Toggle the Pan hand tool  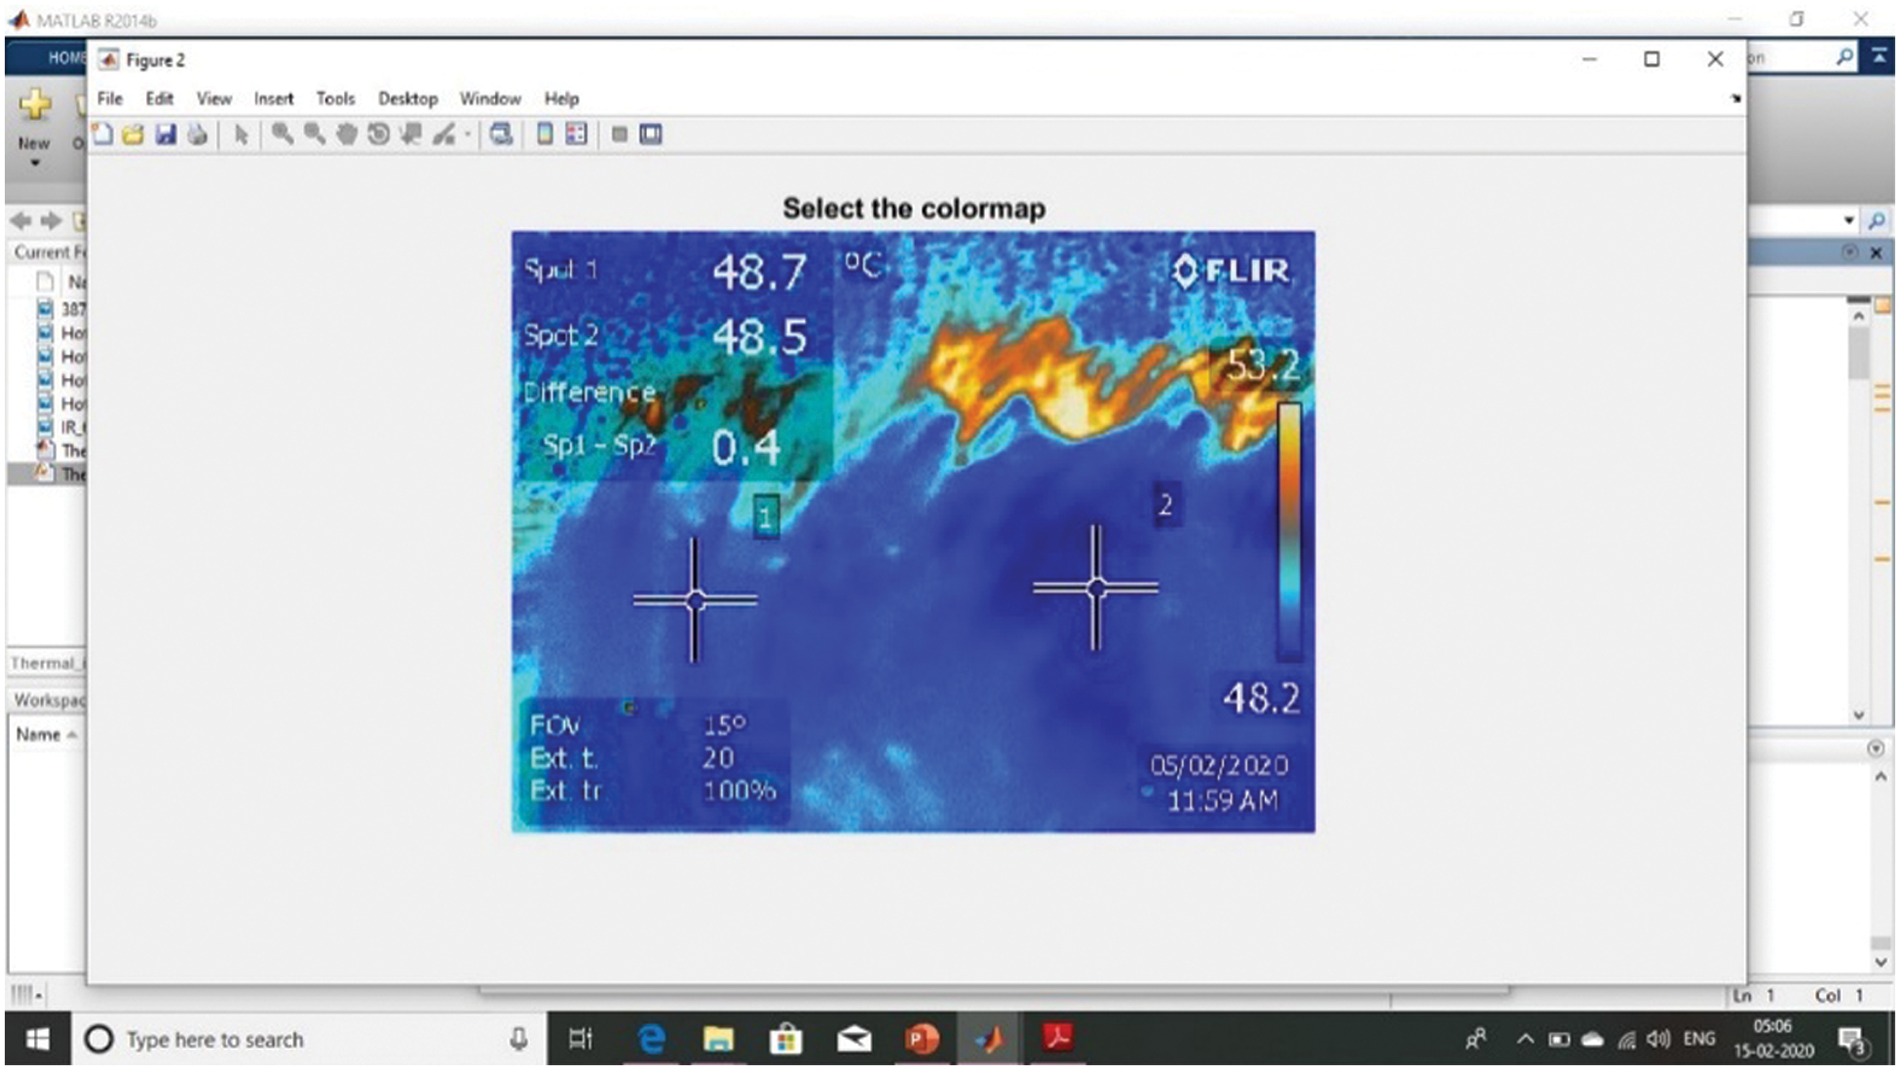[x=346, y=134]
